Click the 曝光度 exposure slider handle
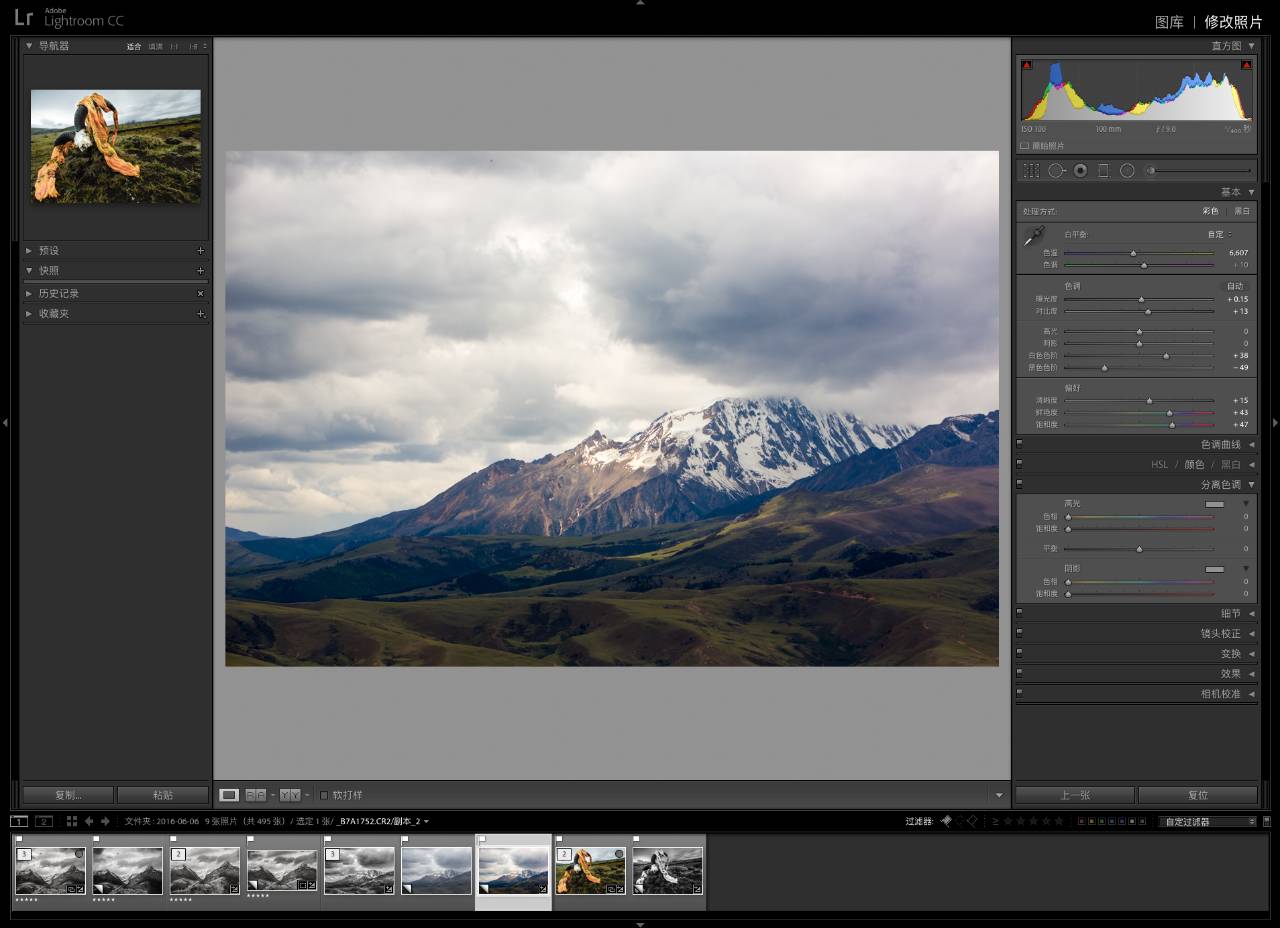The height and width of the screenshot is (928, 1280). pyautogui.click(x=1141, y=299)
